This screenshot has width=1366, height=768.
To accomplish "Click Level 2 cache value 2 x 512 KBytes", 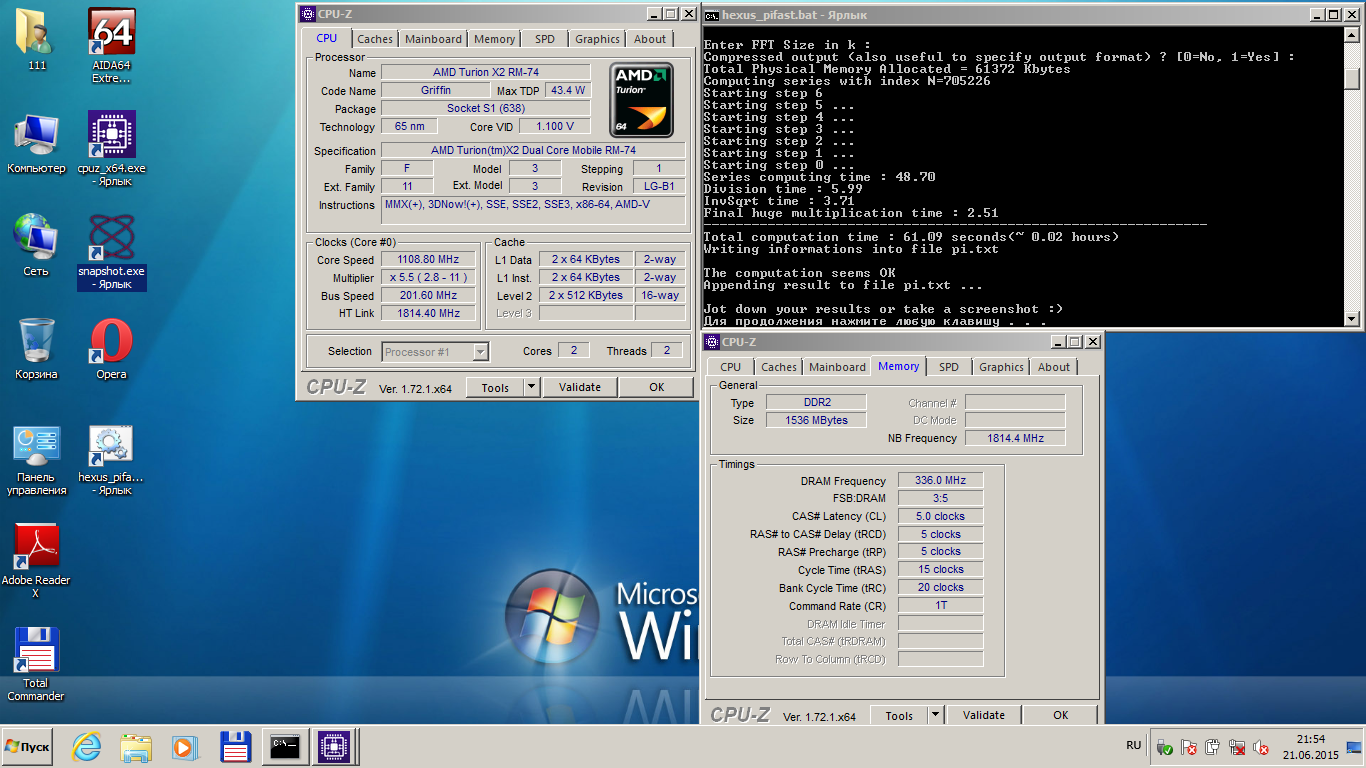I will [586, 296].
